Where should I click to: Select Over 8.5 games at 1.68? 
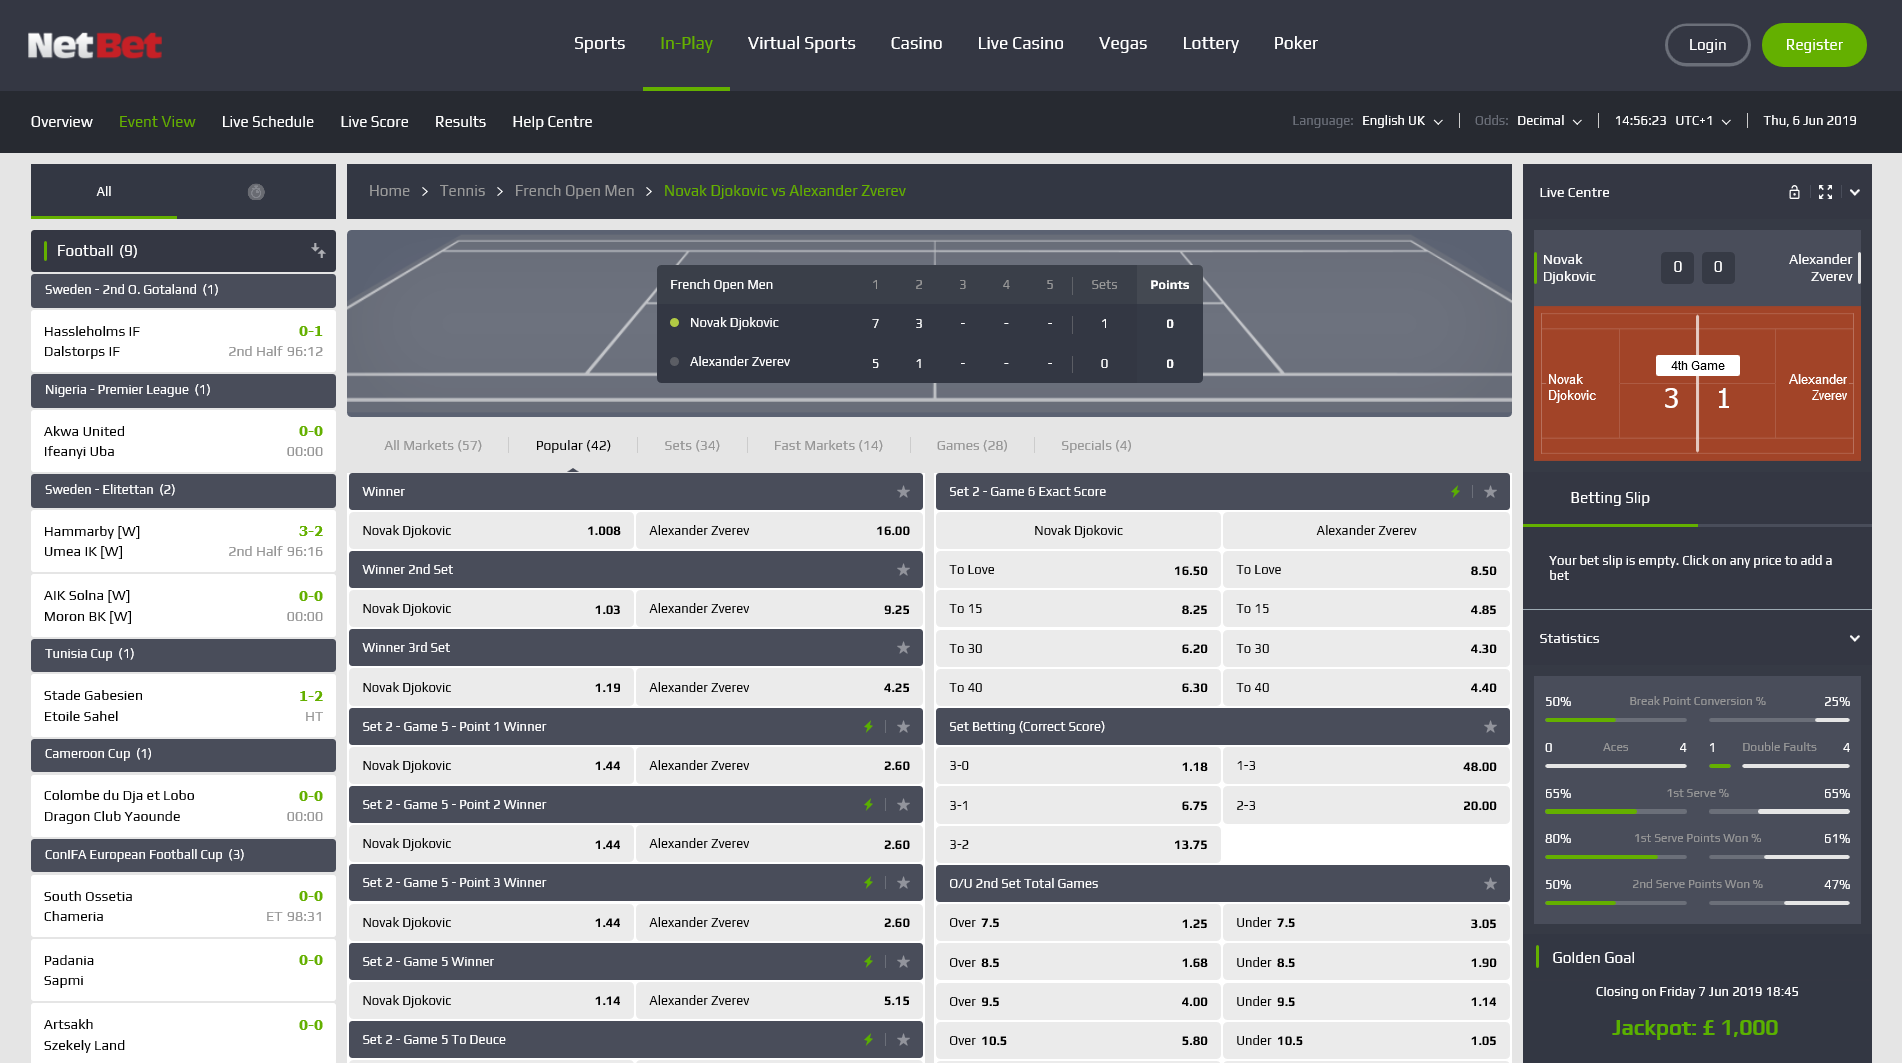(1078, 963)
